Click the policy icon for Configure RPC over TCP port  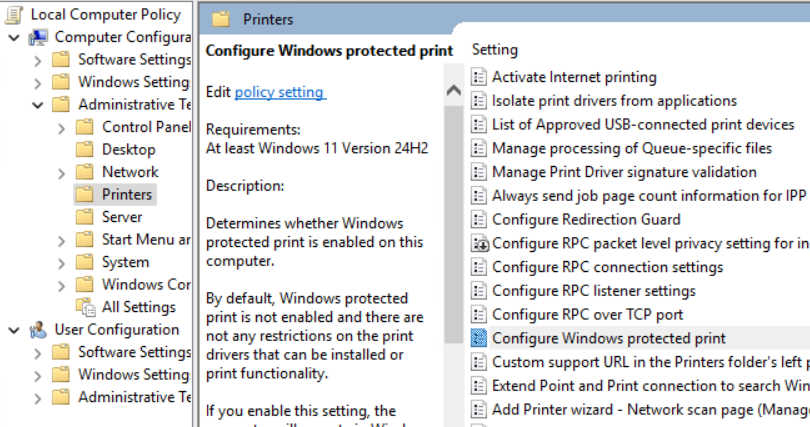coord(479,314)
